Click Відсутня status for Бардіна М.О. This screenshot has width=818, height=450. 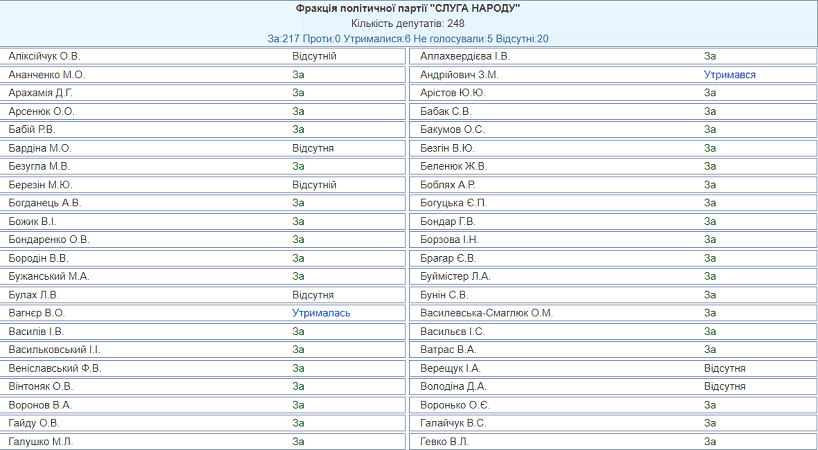pyautogui.click(x=312, y=148)
